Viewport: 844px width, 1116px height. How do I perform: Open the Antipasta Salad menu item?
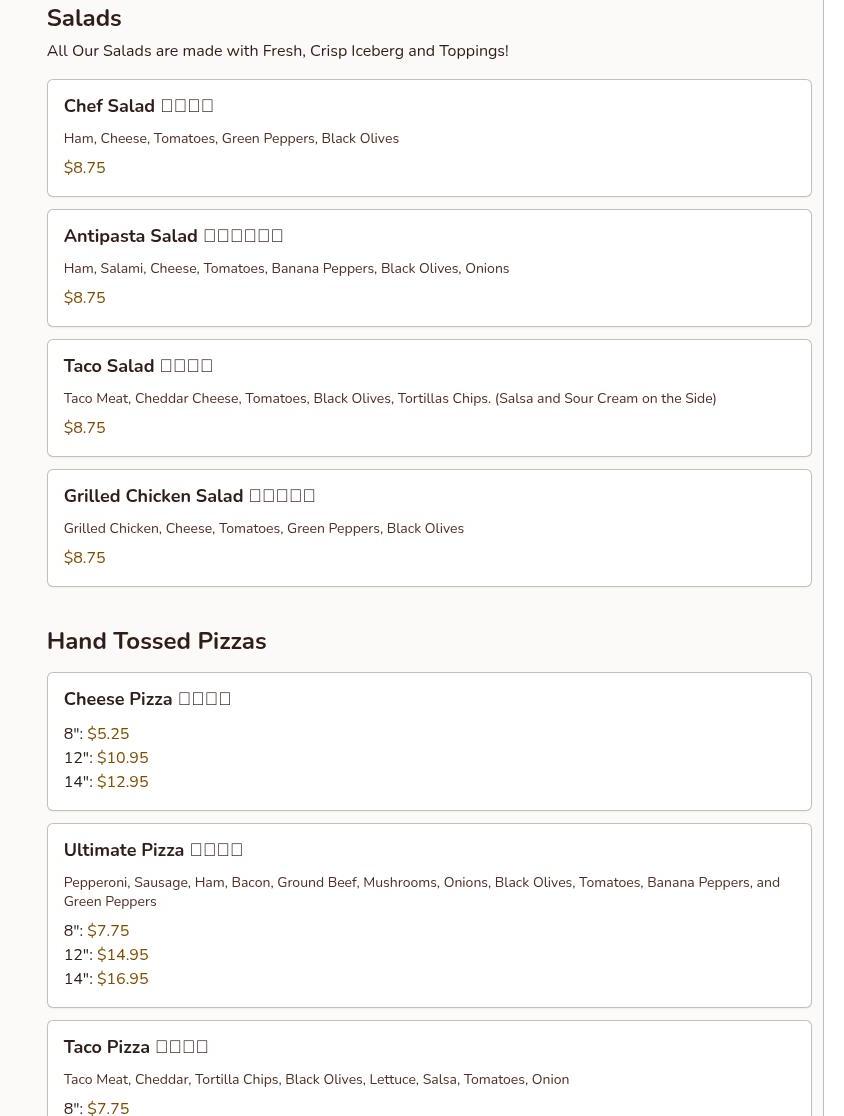point(130,236)
